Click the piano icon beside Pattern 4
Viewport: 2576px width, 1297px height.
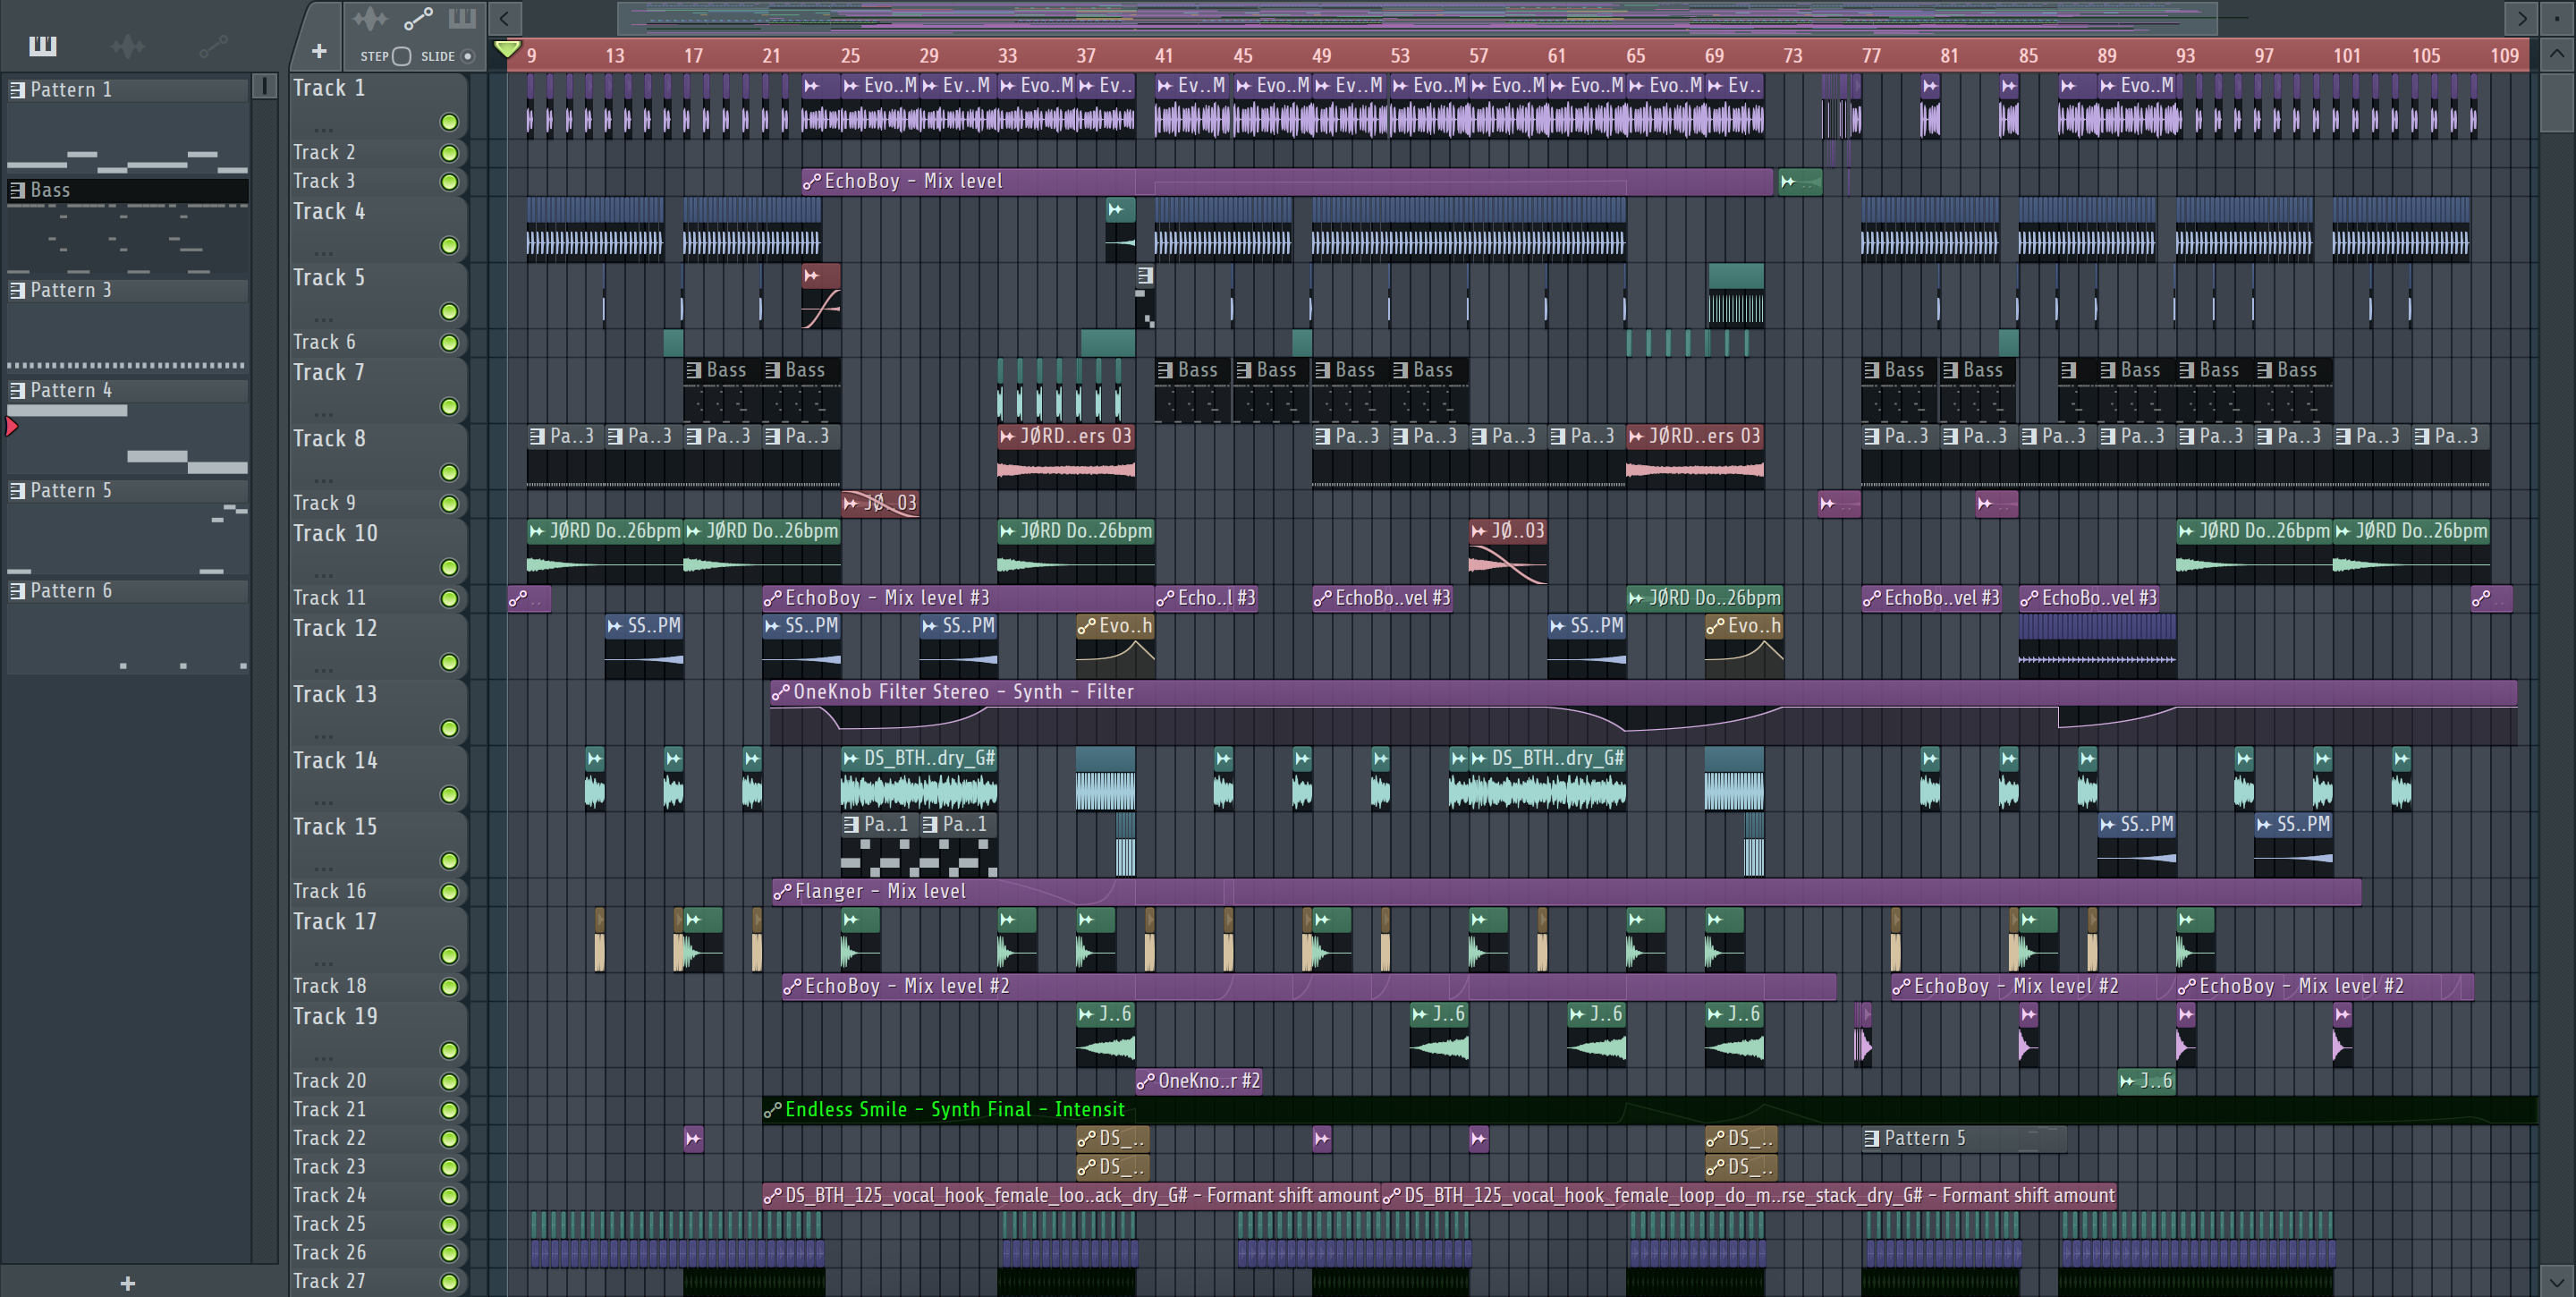17,390
